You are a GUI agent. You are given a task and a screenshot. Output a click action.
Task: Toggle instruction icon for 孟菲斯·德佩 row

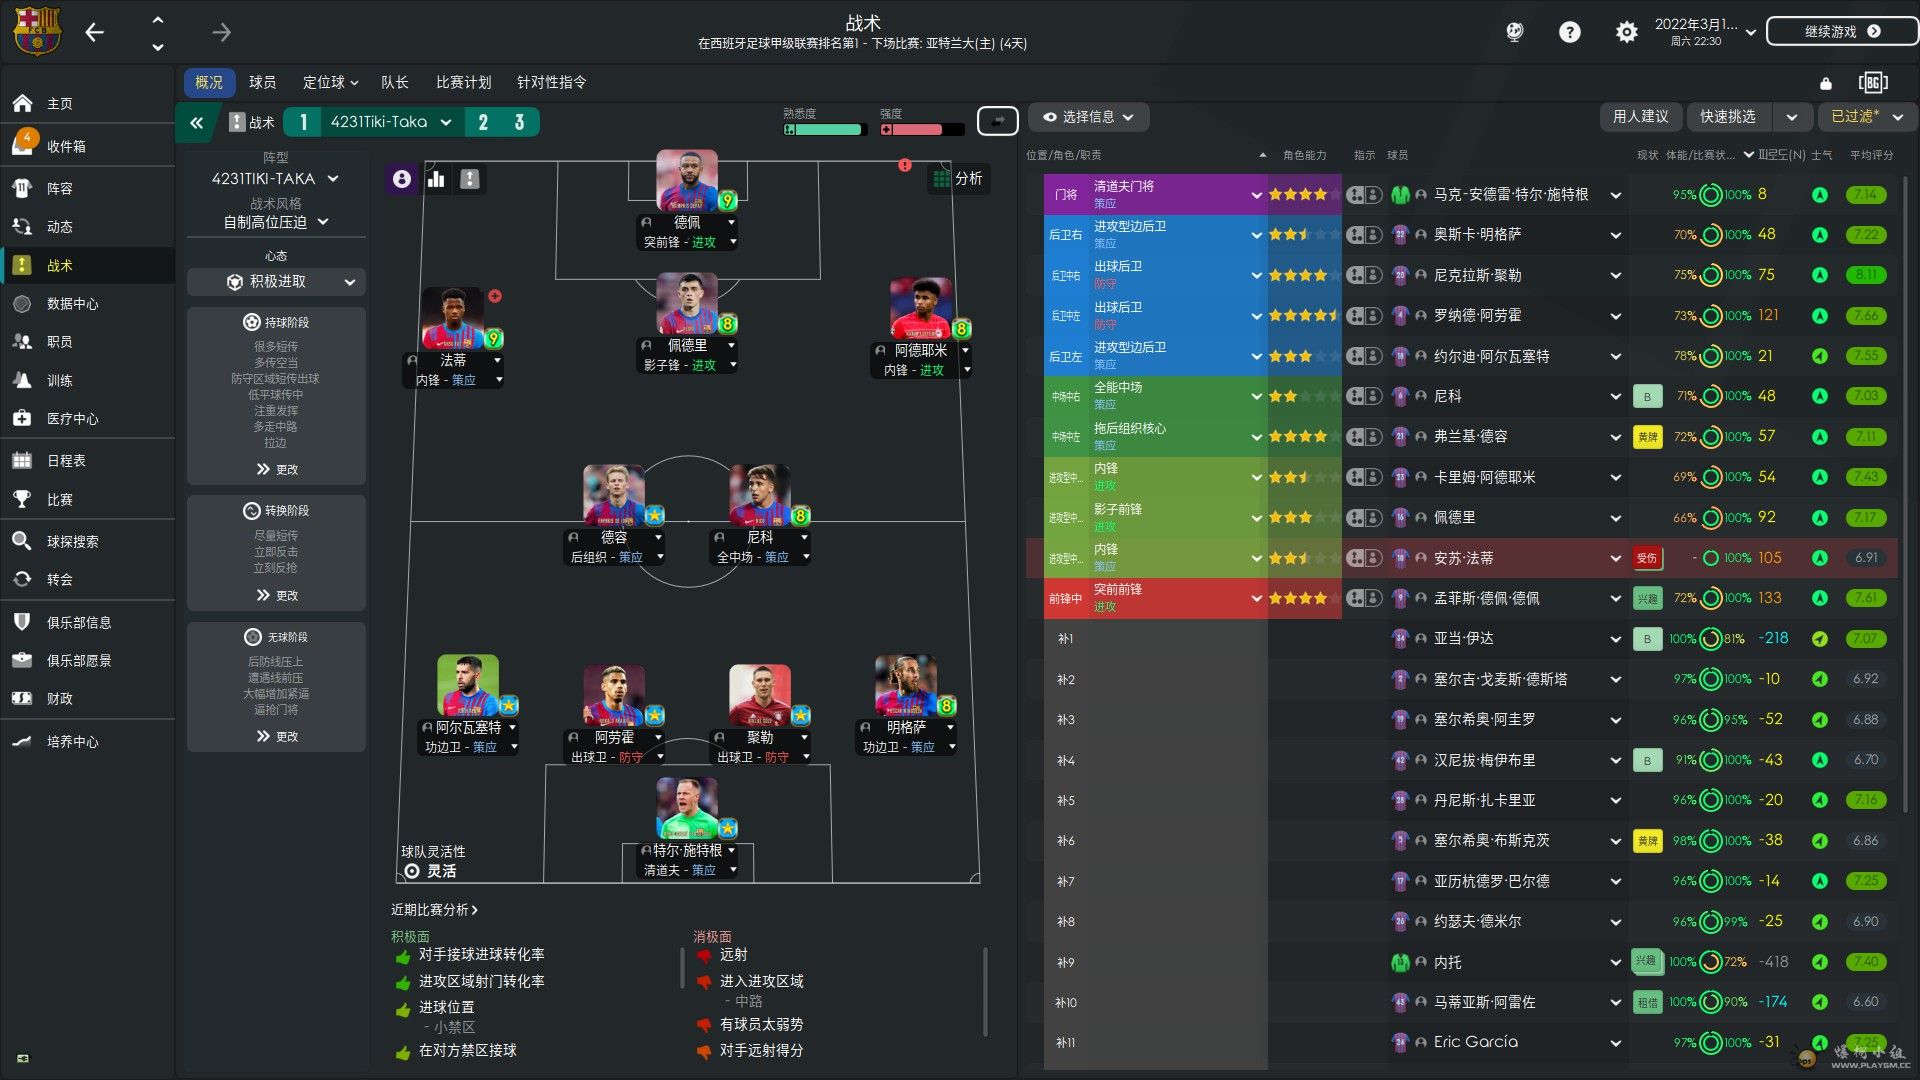pyautogui.click(x=1363, y=598)
